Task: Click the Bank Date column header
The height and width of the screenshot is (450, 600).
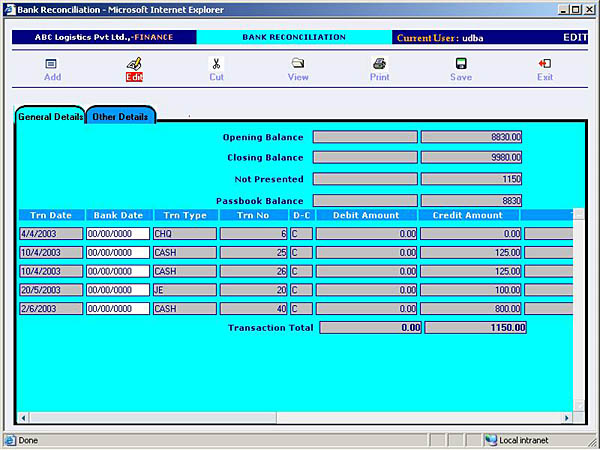Action: tap(118, 215)
